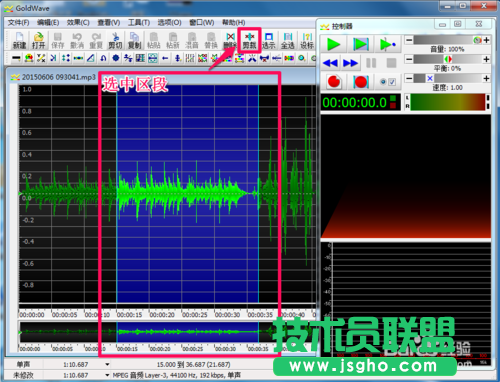Click the 打开 (Open) folder icon
Screen dimensions: 500x382
(x=38, y=41)
